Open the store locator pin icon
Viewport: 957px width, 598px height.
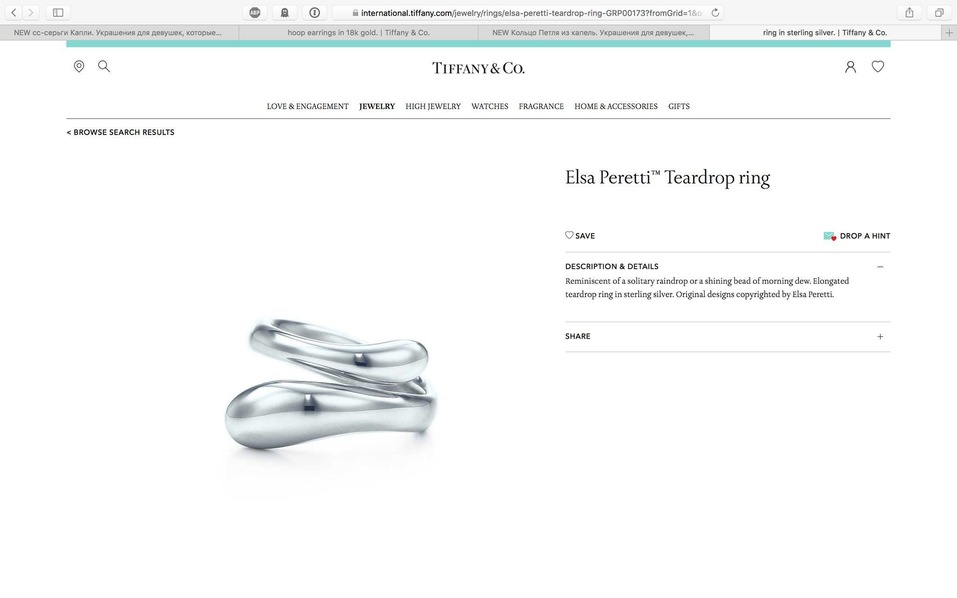tap(79, 67)
